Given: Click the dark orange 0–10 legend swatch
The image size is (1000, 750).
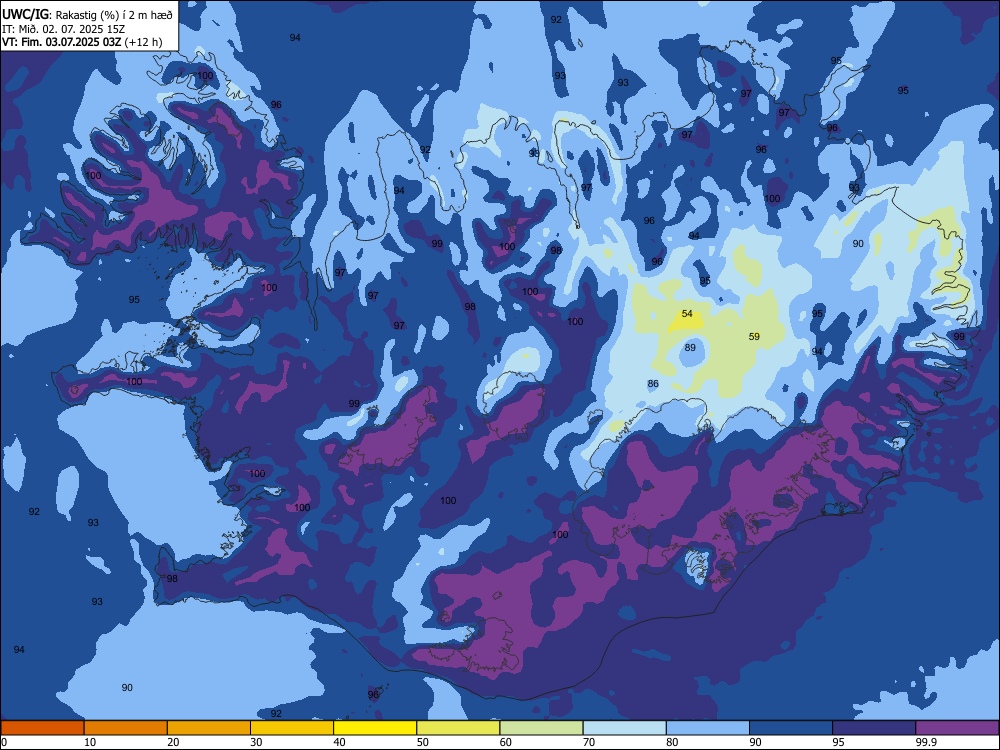Looking at the screenshot, I should (x=42, y=728).
